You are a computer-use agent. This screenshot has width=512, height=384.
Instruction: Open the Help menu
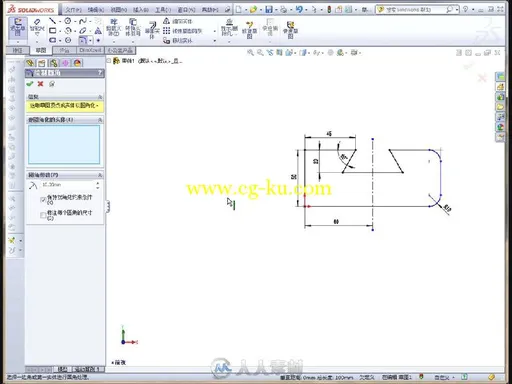[210, 9]
